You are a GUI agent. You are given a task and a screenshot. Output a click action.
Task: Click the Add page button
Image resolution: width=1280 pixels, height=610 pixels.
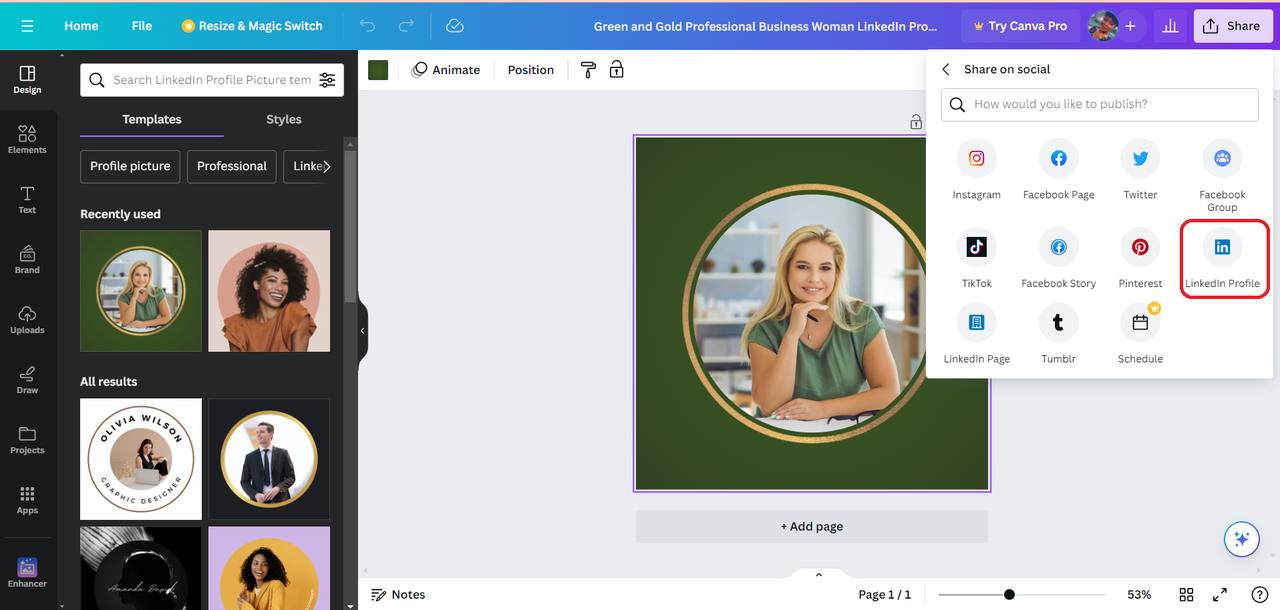[x=811, y=526]
